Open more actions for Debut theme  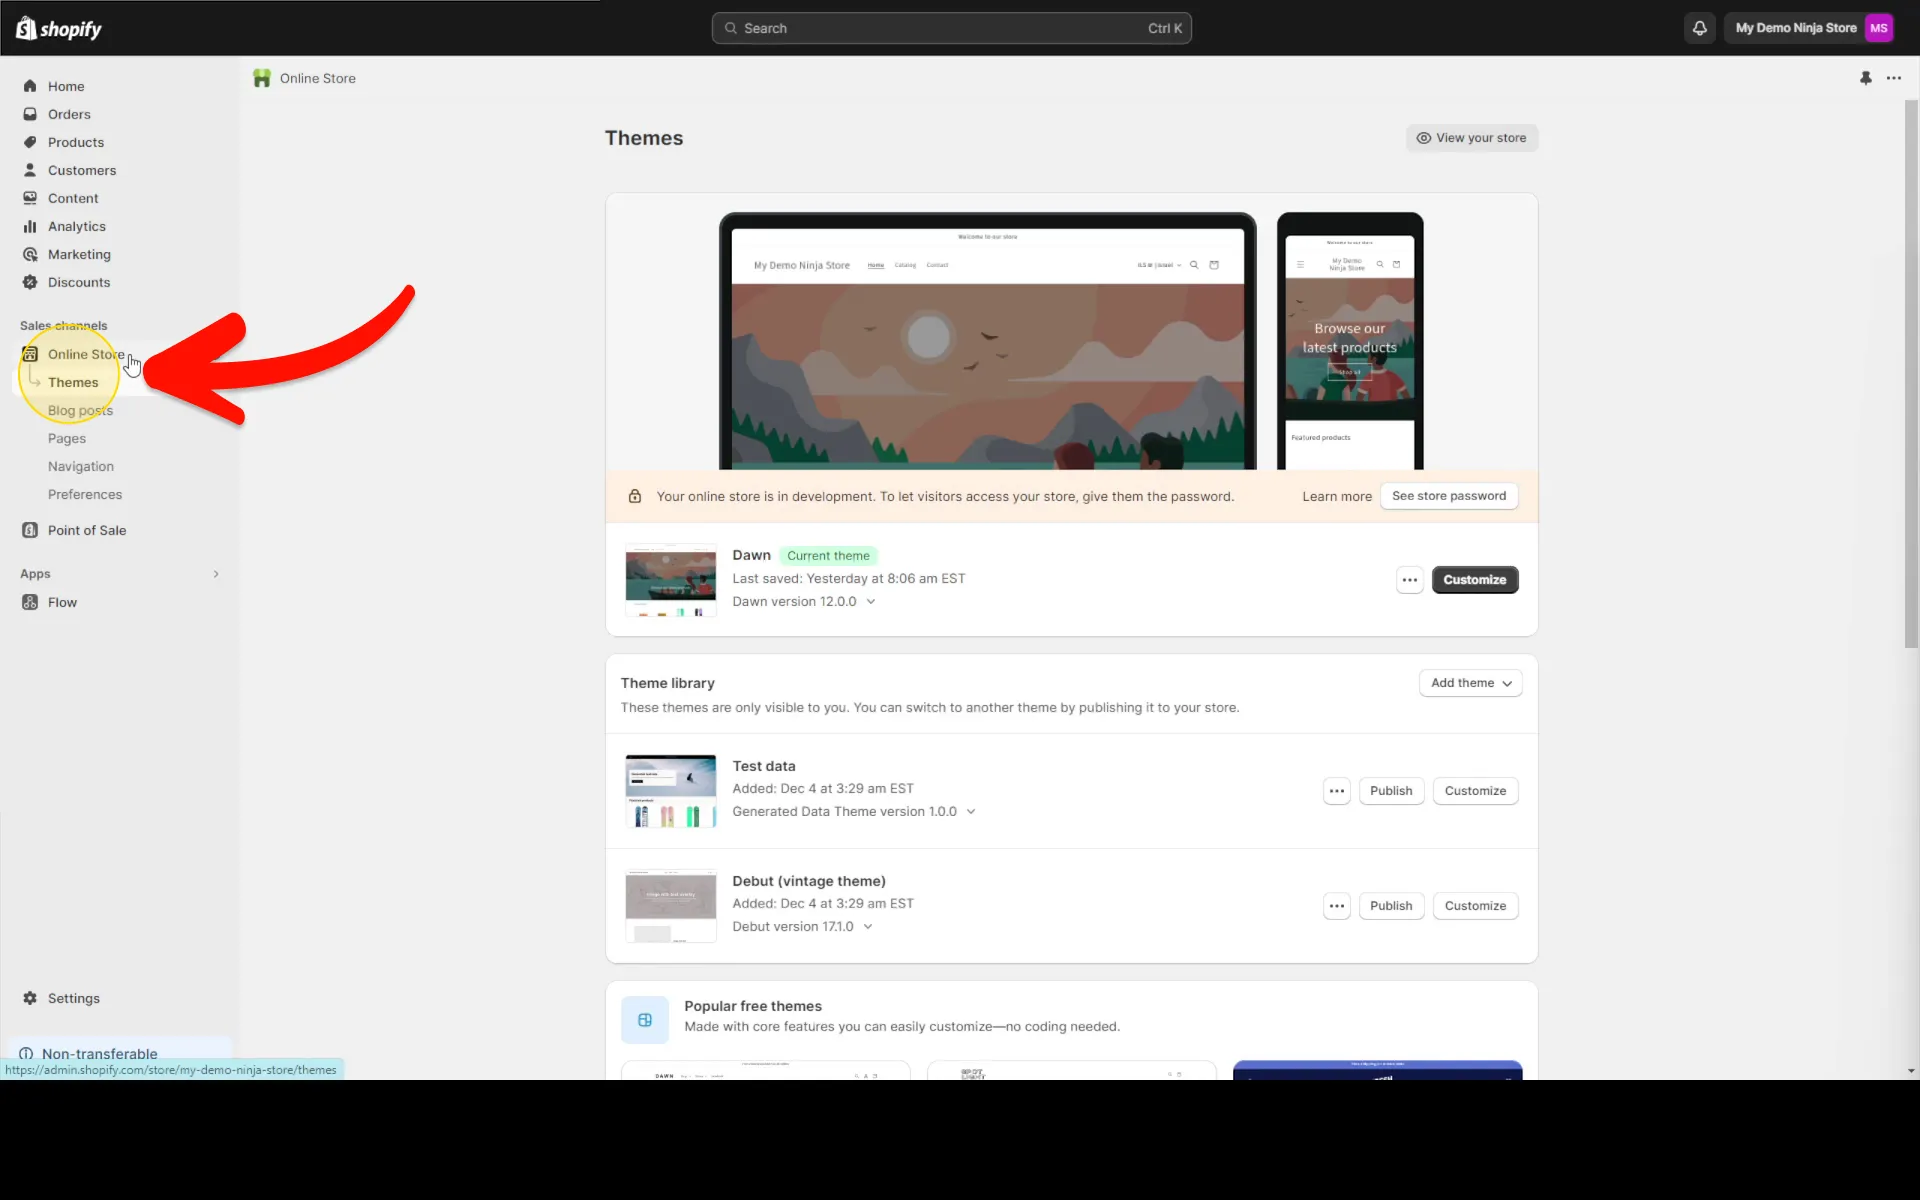(1336, 906)
